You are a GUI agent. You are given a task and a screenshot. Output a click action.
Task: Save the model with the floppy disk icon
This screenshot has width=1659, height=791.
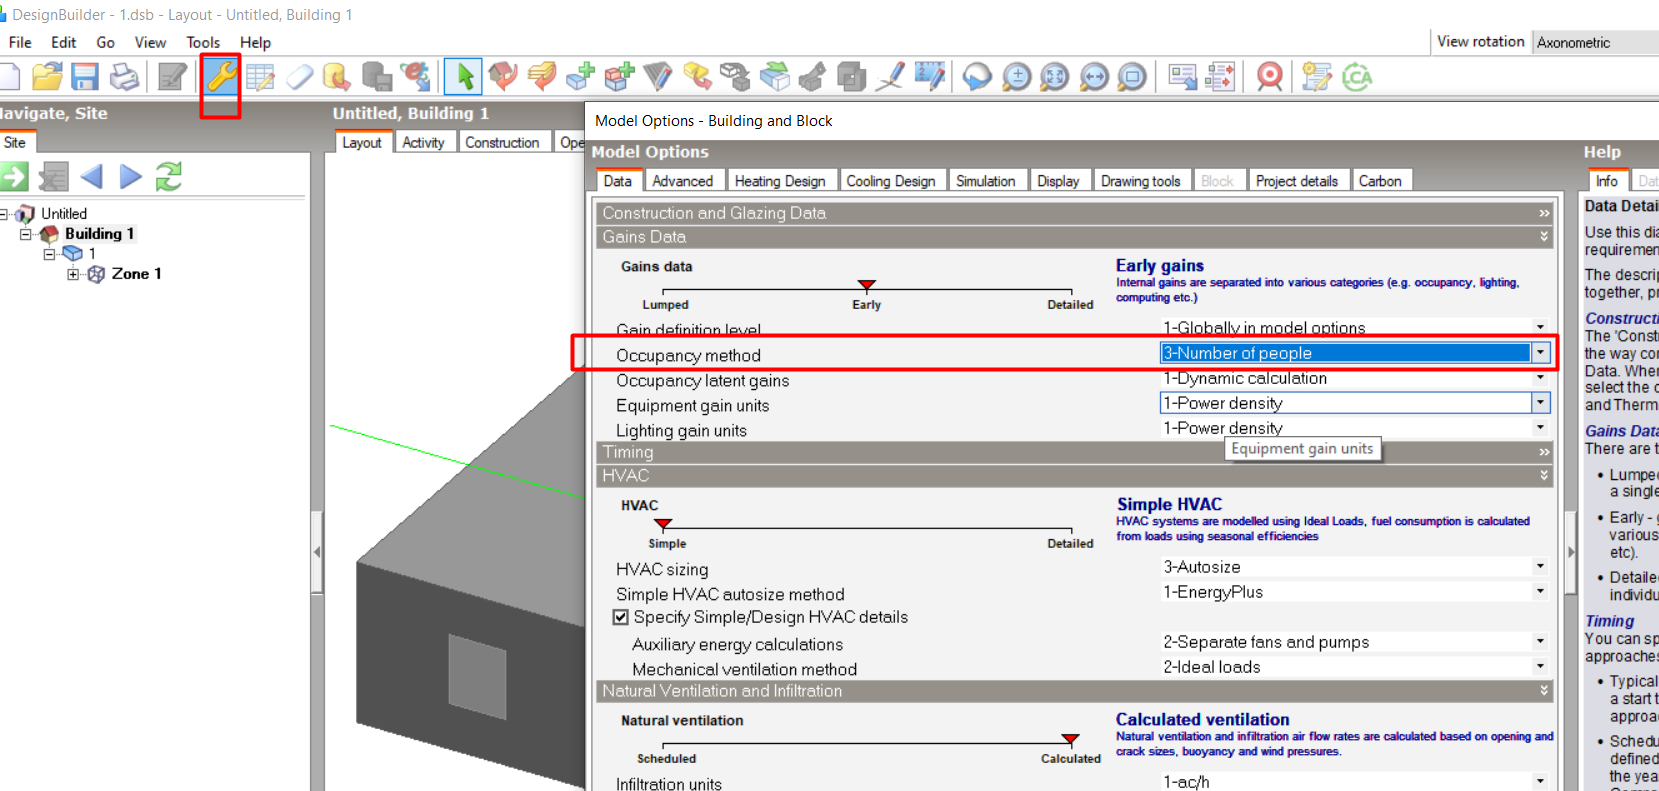coord(85,77)
